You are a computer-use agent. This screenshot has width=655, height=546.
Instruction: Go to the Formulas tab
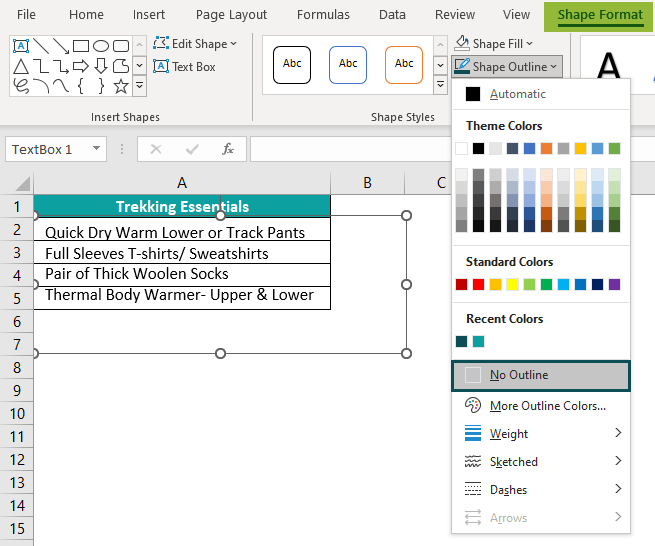tap(323, 15)
